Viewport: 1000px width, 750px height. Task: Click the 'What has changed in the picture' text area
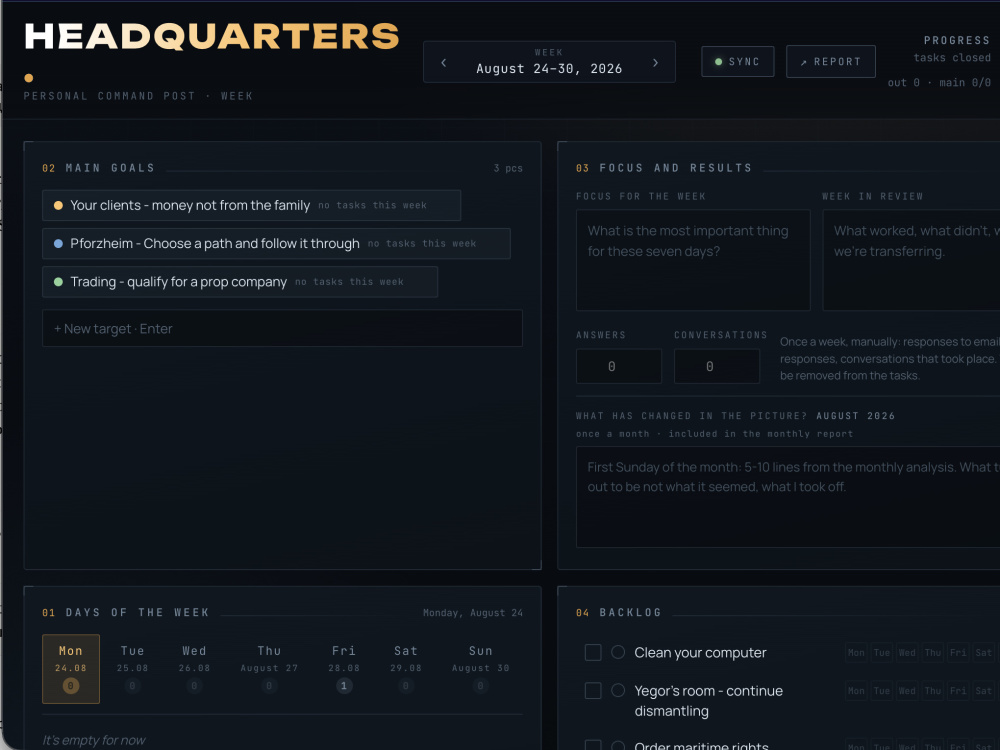(788, 497)
